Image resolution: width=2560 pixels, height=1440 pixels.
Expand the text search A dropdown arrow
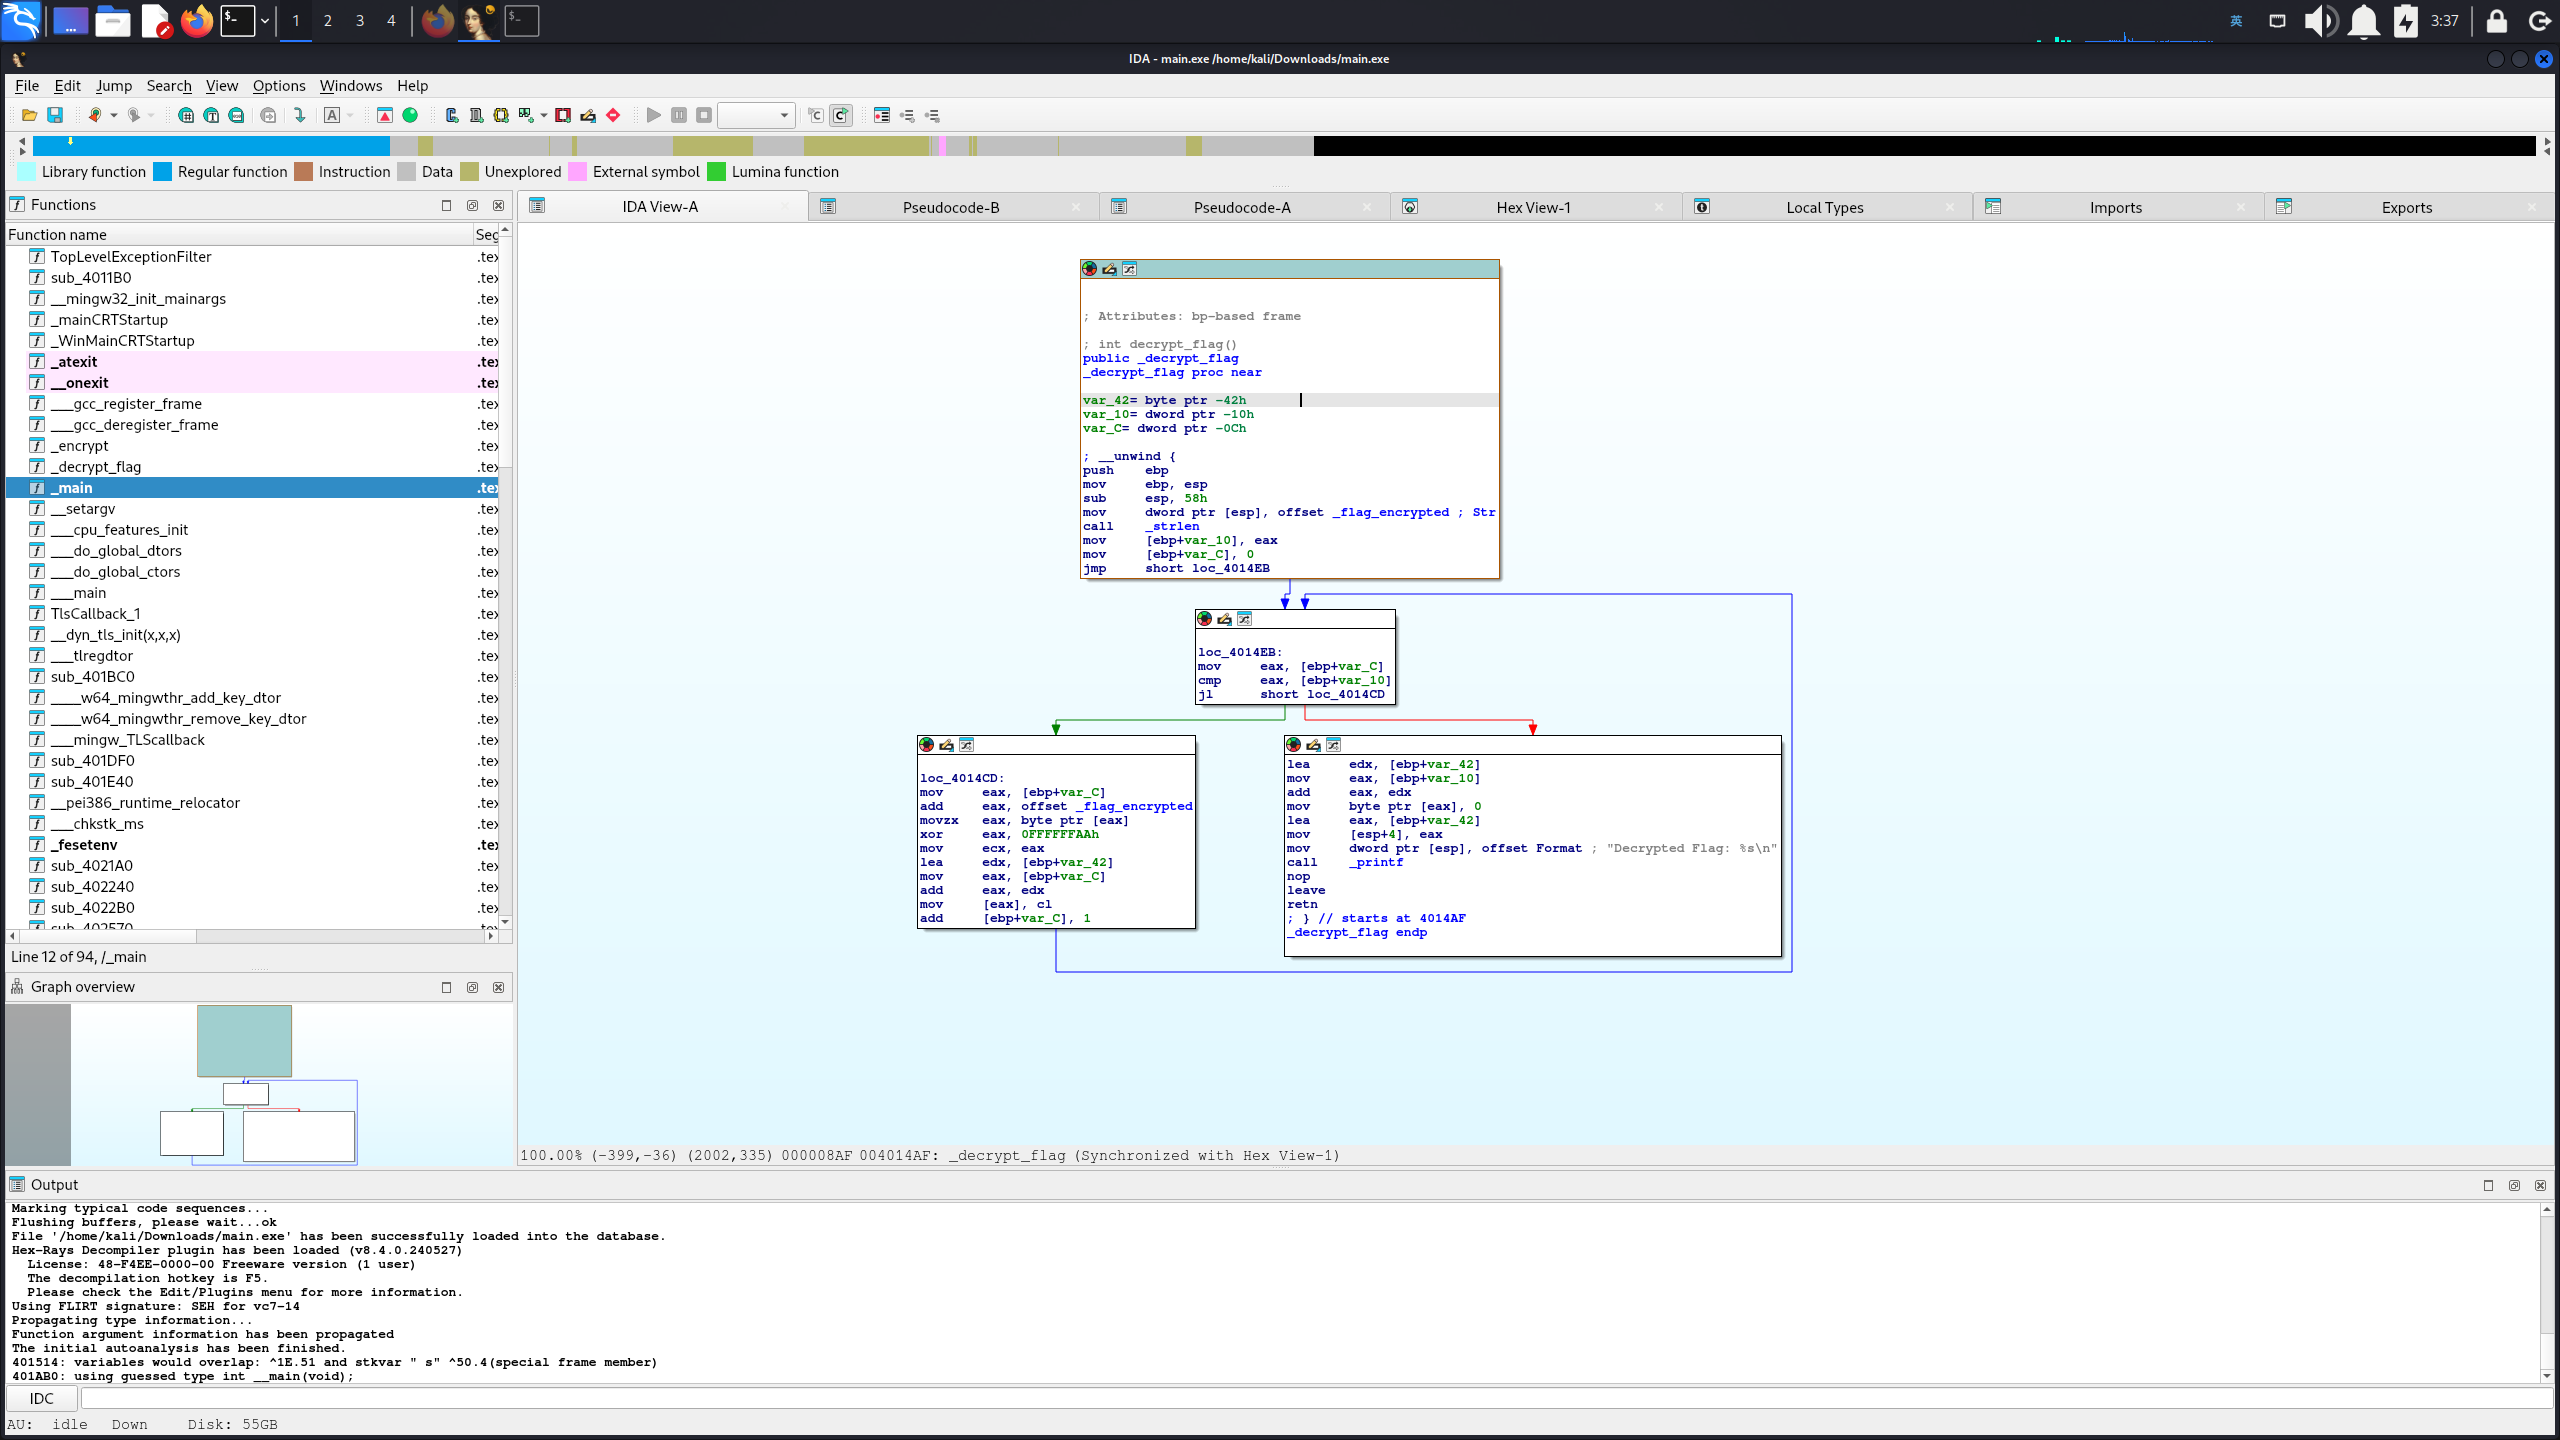coord(351,115)
